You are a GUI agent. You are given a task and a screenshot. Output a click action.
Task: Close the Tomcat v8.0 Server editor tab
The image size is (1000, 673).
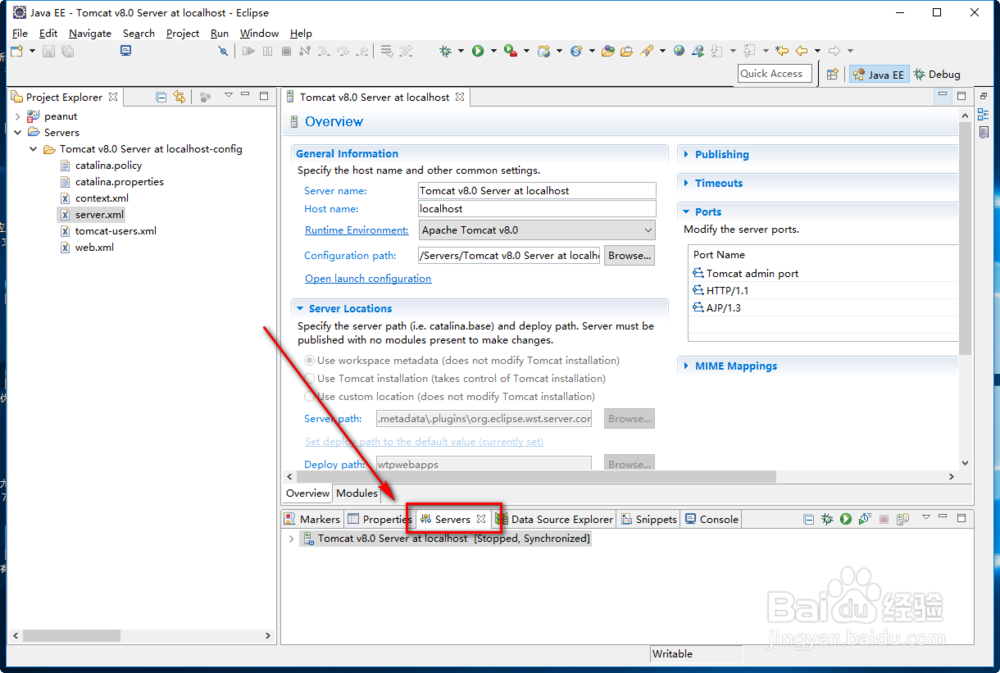pos(460,97)
